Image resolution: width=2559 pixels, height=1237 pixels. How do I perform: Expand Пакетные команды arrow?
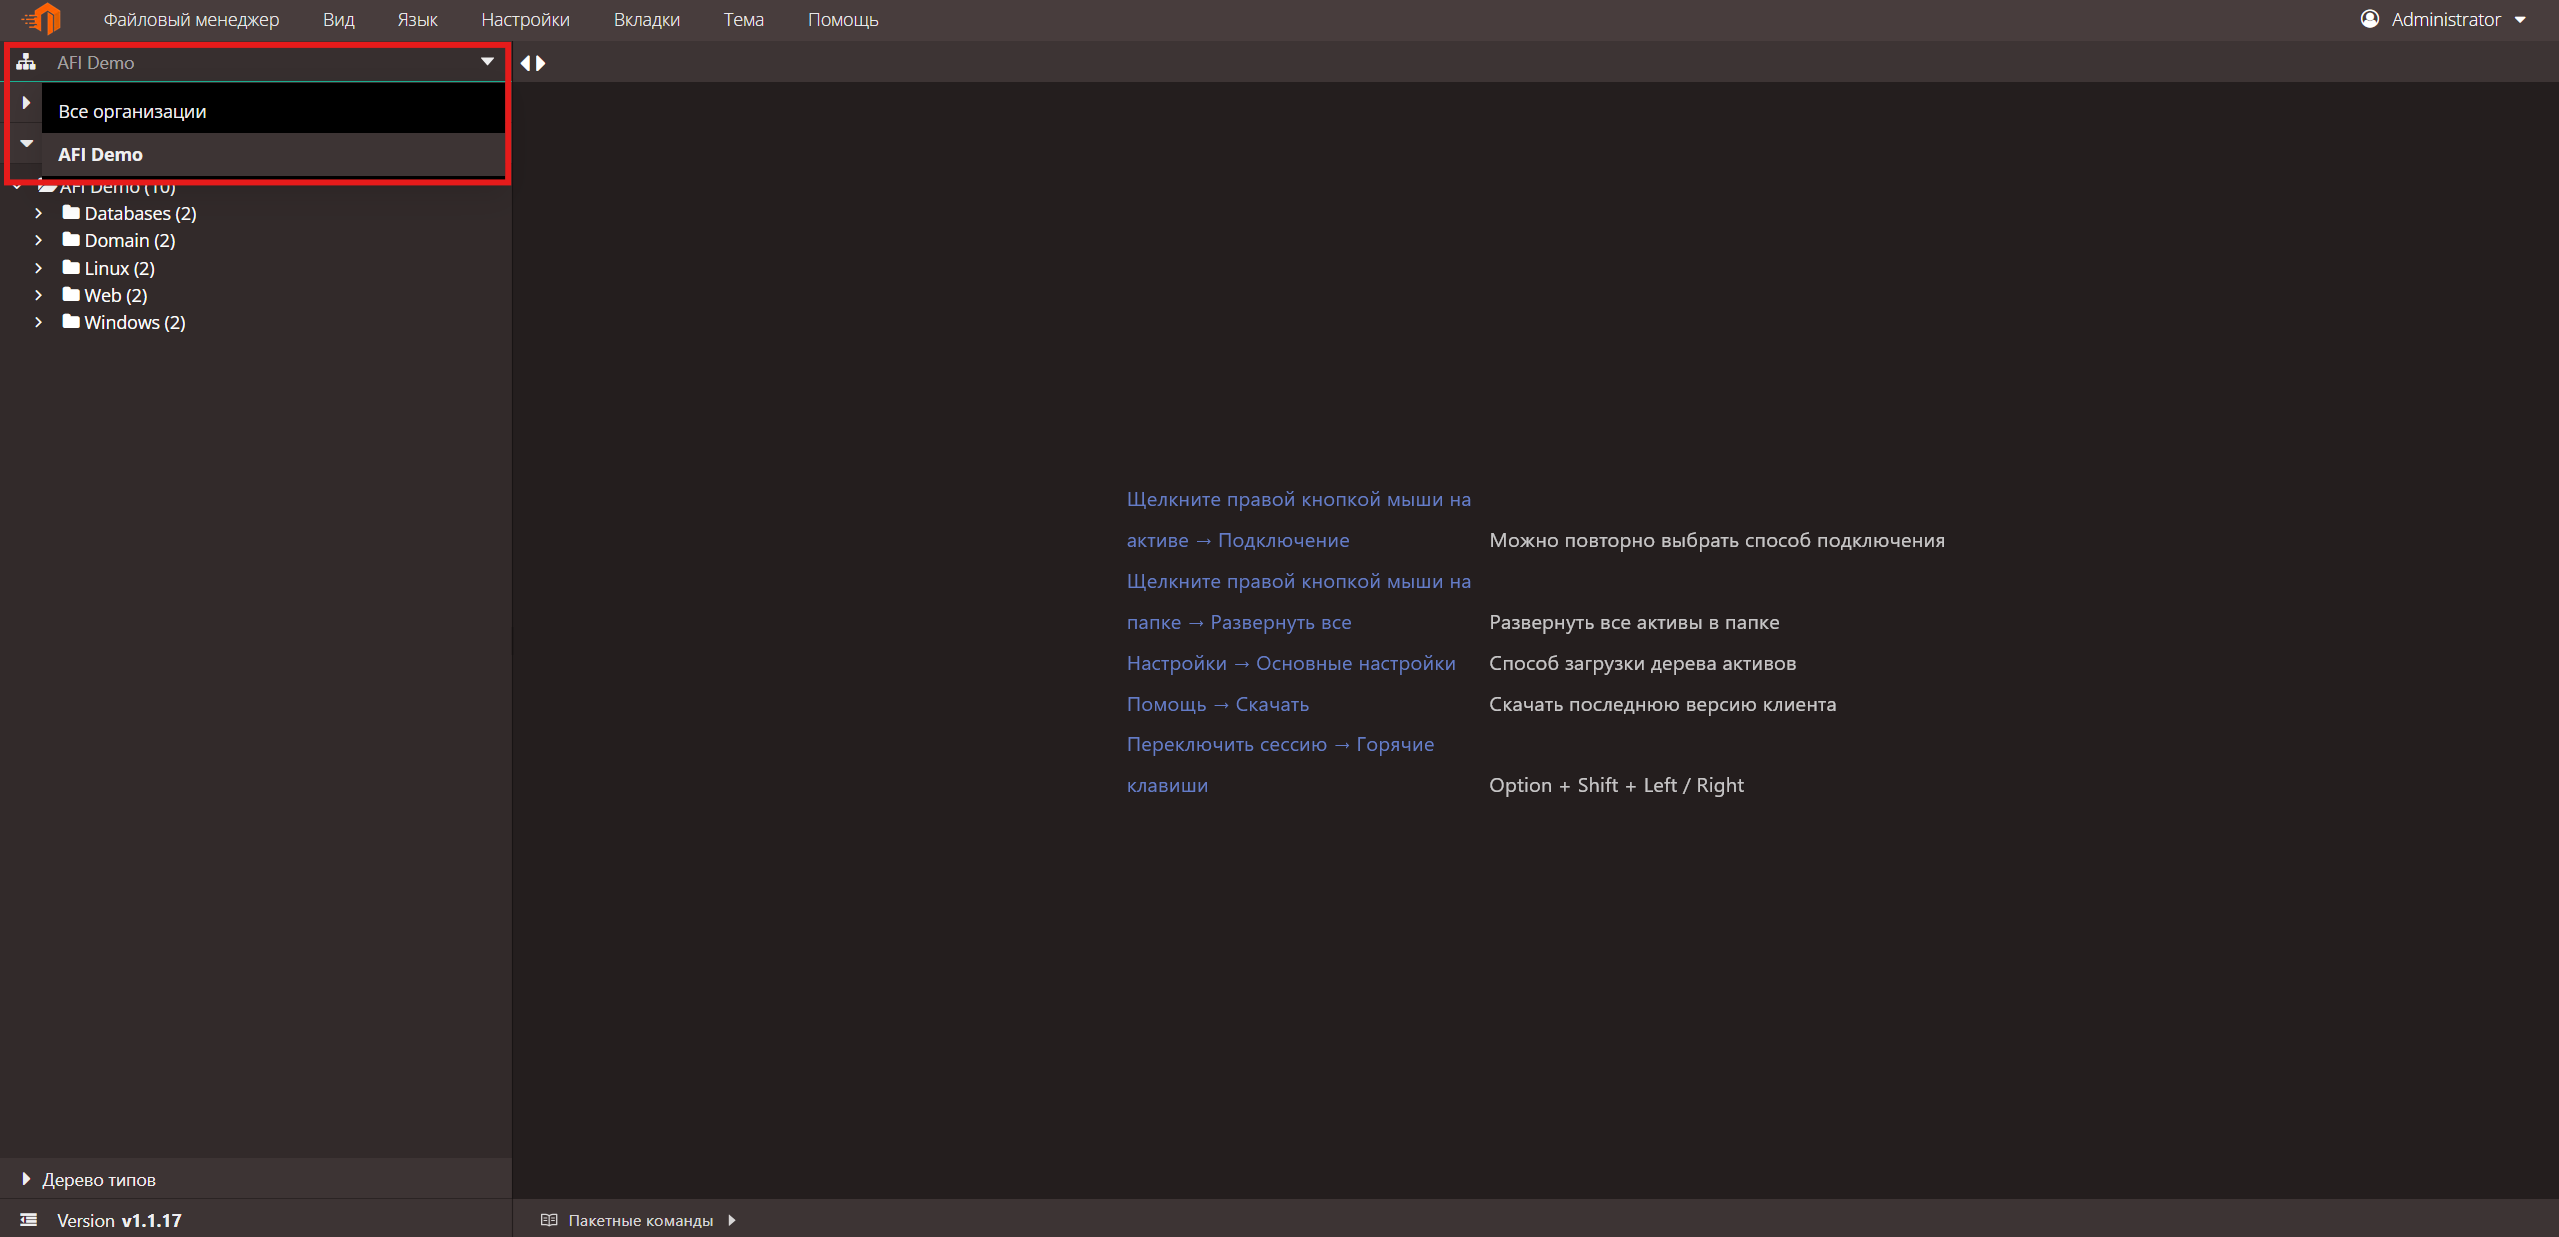pyautogui.click(x=732, y=1220)
